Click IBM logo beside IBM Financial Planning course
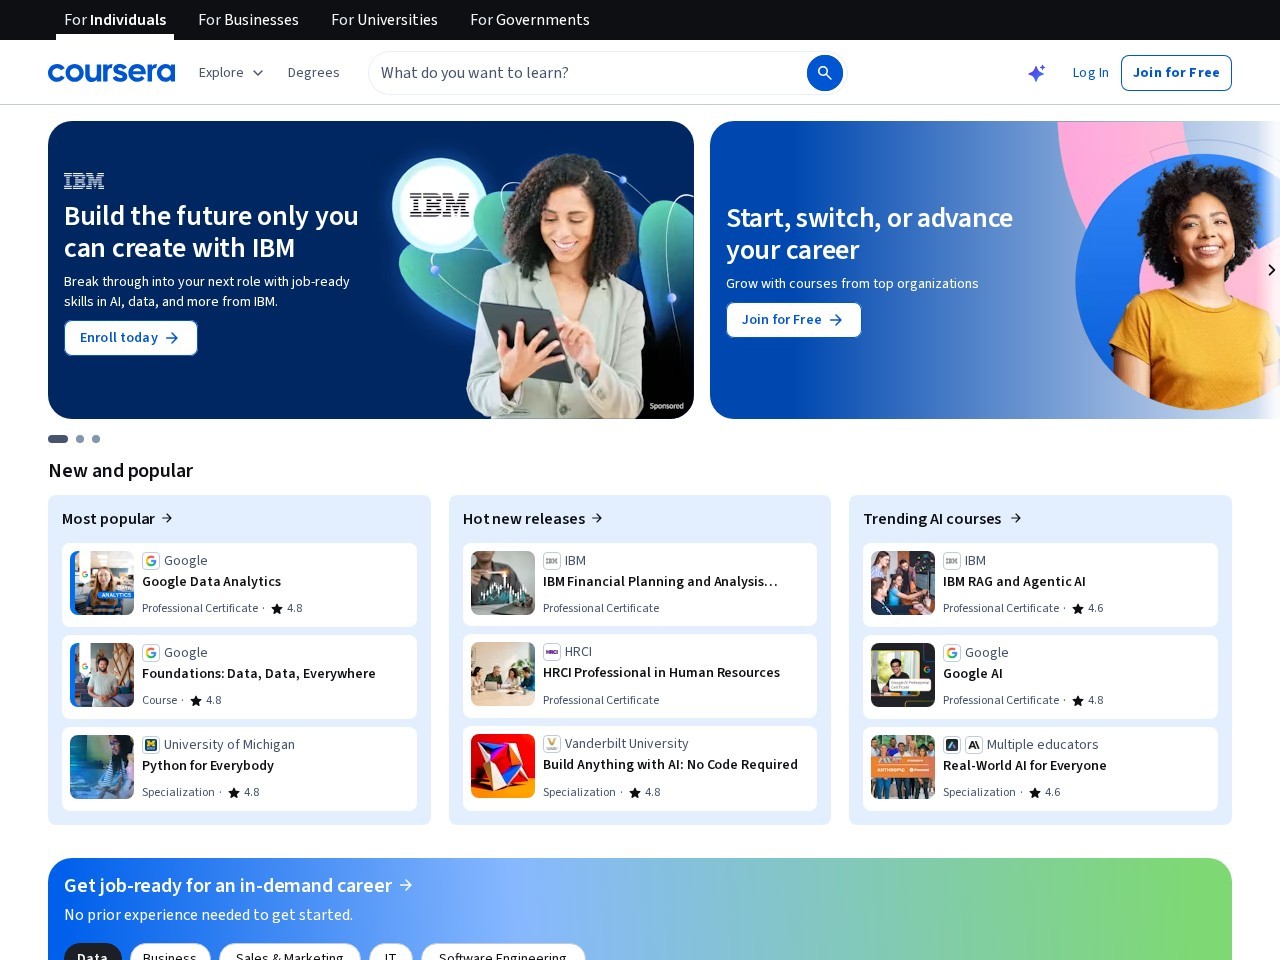This screenshot has width=1280, height=960. pyautogui.click(x=552, y=561)
